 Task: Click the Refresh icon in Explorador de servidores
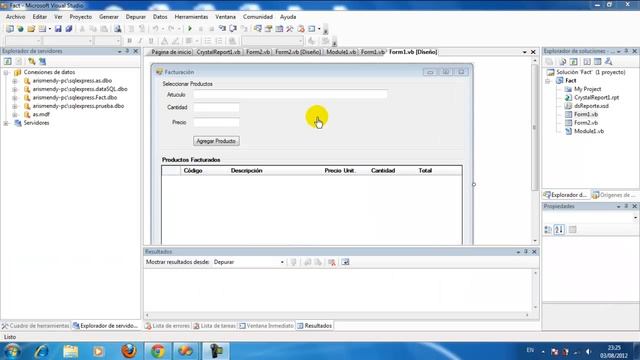(x=8, y=61)
